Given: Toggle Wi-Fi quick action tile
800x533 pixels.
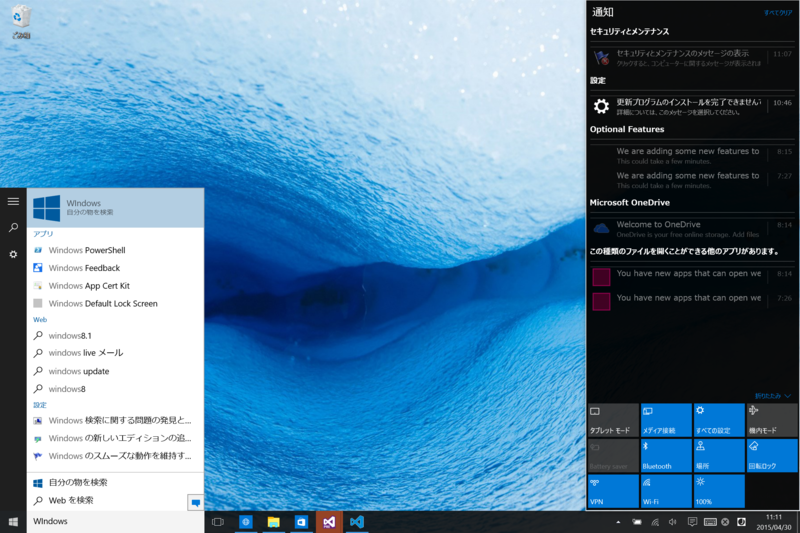Looking at the screenshot, I should pyautogui.click(x=666, y=491).
